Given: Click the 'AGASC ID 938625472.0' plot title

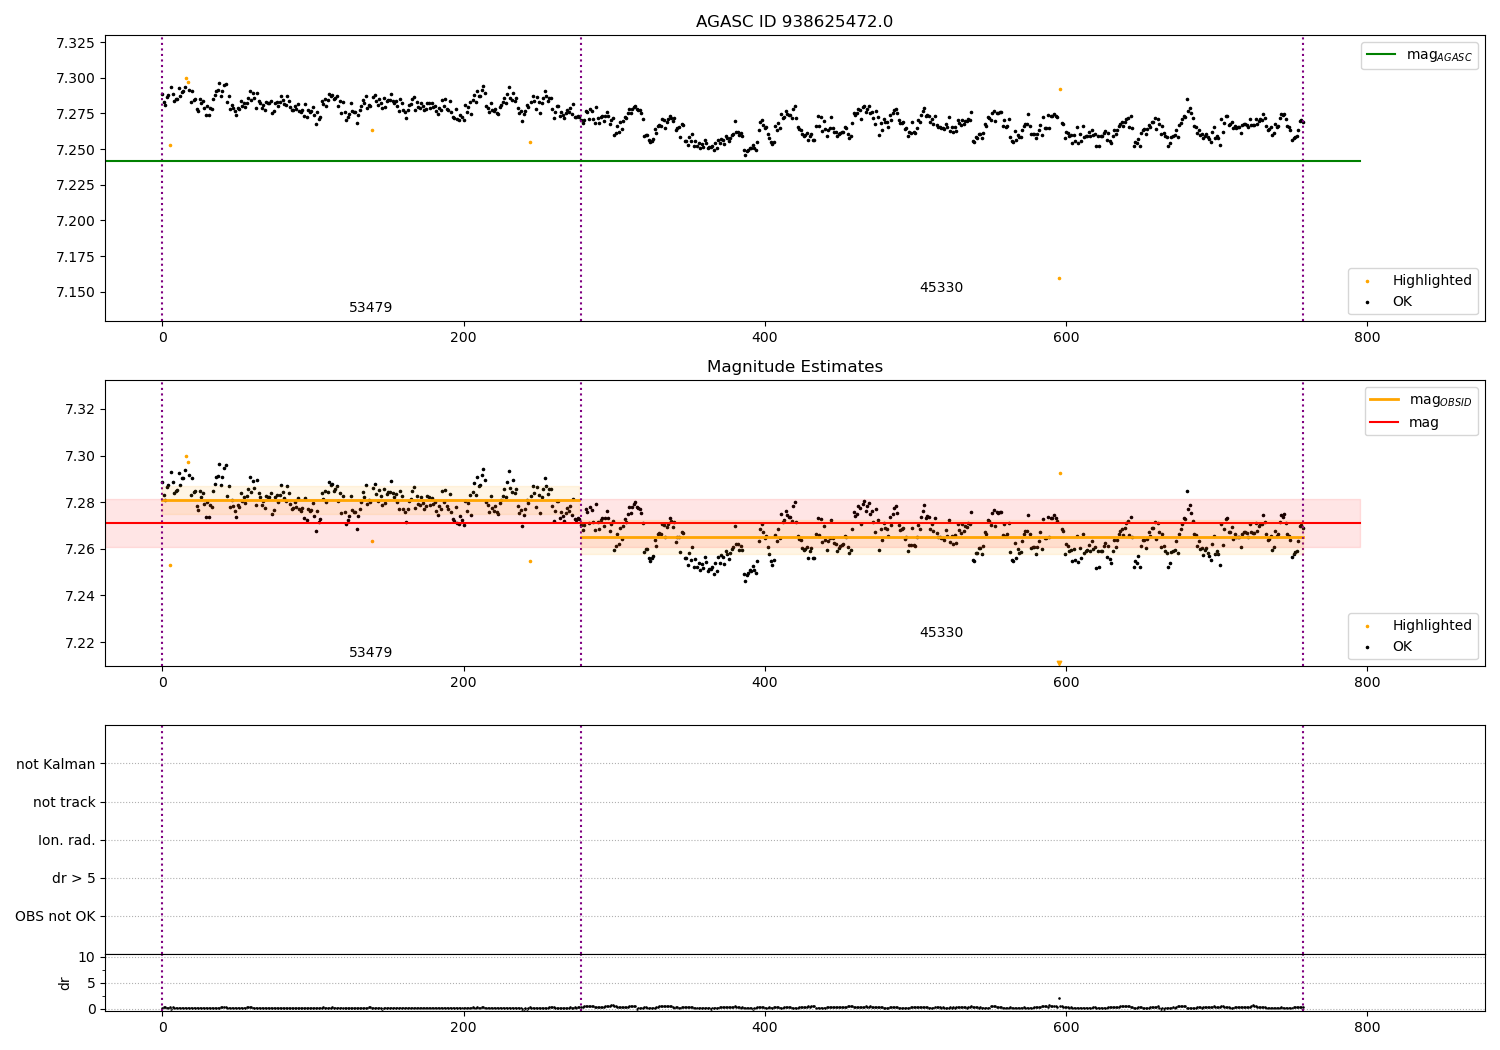Looking at the screenshot, I should (x=795, y=22).
